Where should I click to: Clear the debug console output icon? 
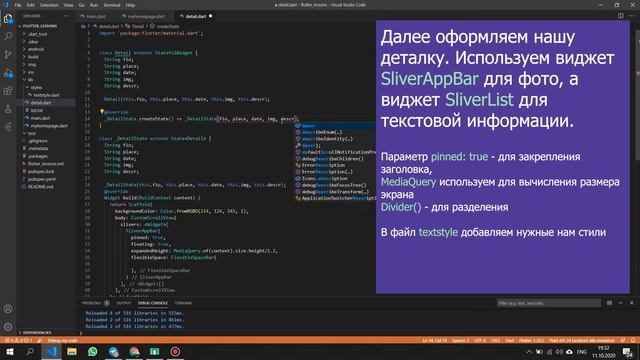click(x=609, y=303)
